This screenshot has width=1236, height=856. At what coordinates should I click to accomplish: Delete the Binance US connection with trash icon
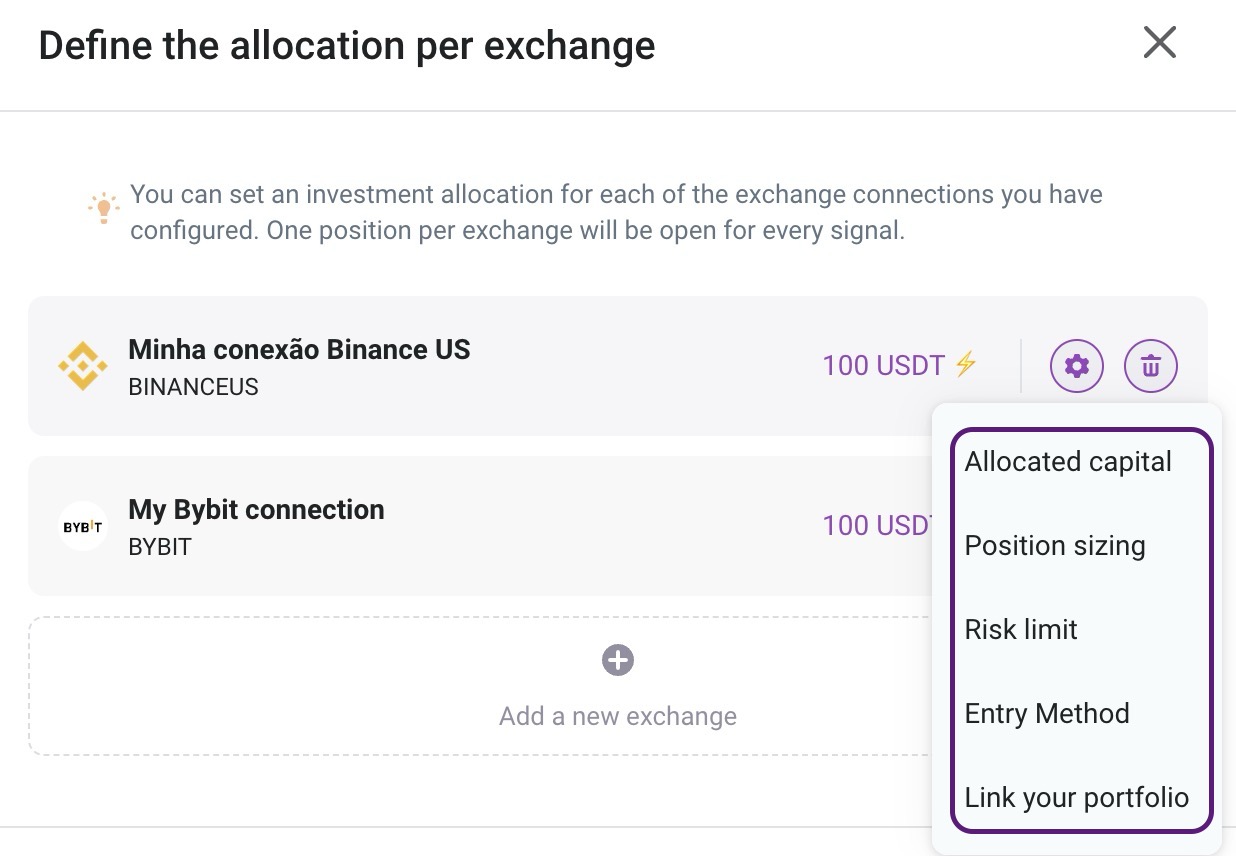[1151, 366]
